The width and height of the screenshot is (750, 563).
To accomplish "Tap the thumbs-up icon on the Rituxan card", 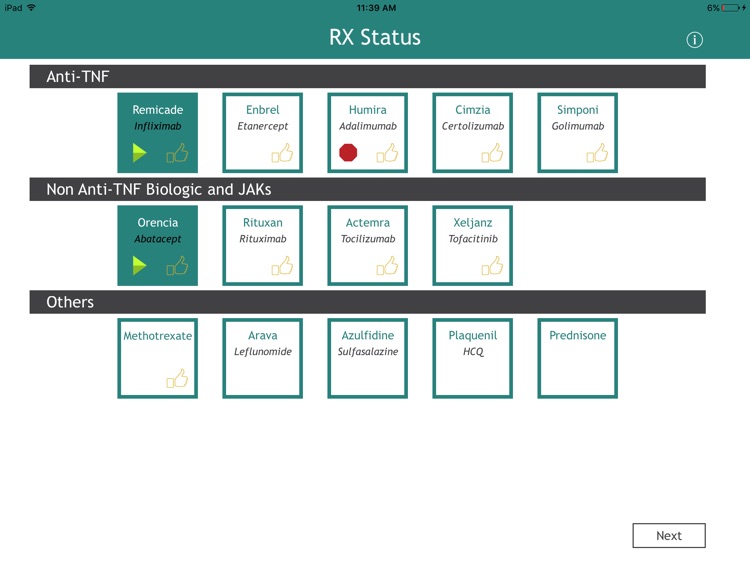I will [x=282, y=265].
